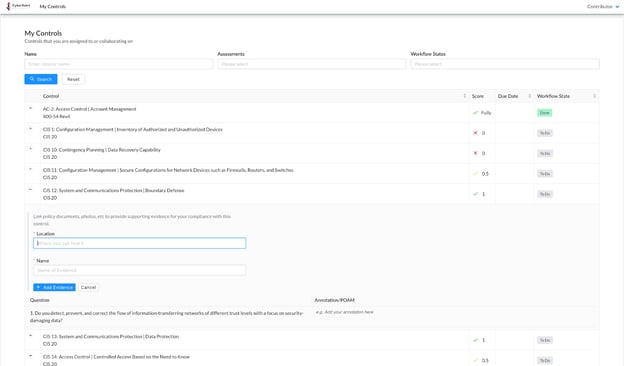Expand the CIS 1 Inventory of Devices row
The height and width of the screenshot is (366, 624).
(x=31, y=128)
